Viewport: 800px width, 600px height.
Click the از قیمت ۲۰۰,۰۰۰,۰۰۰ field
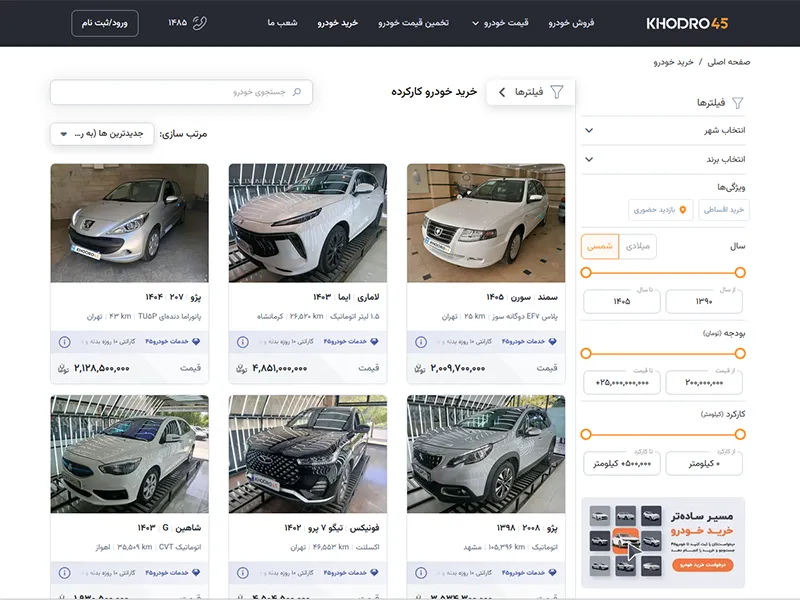coord(704,383)
